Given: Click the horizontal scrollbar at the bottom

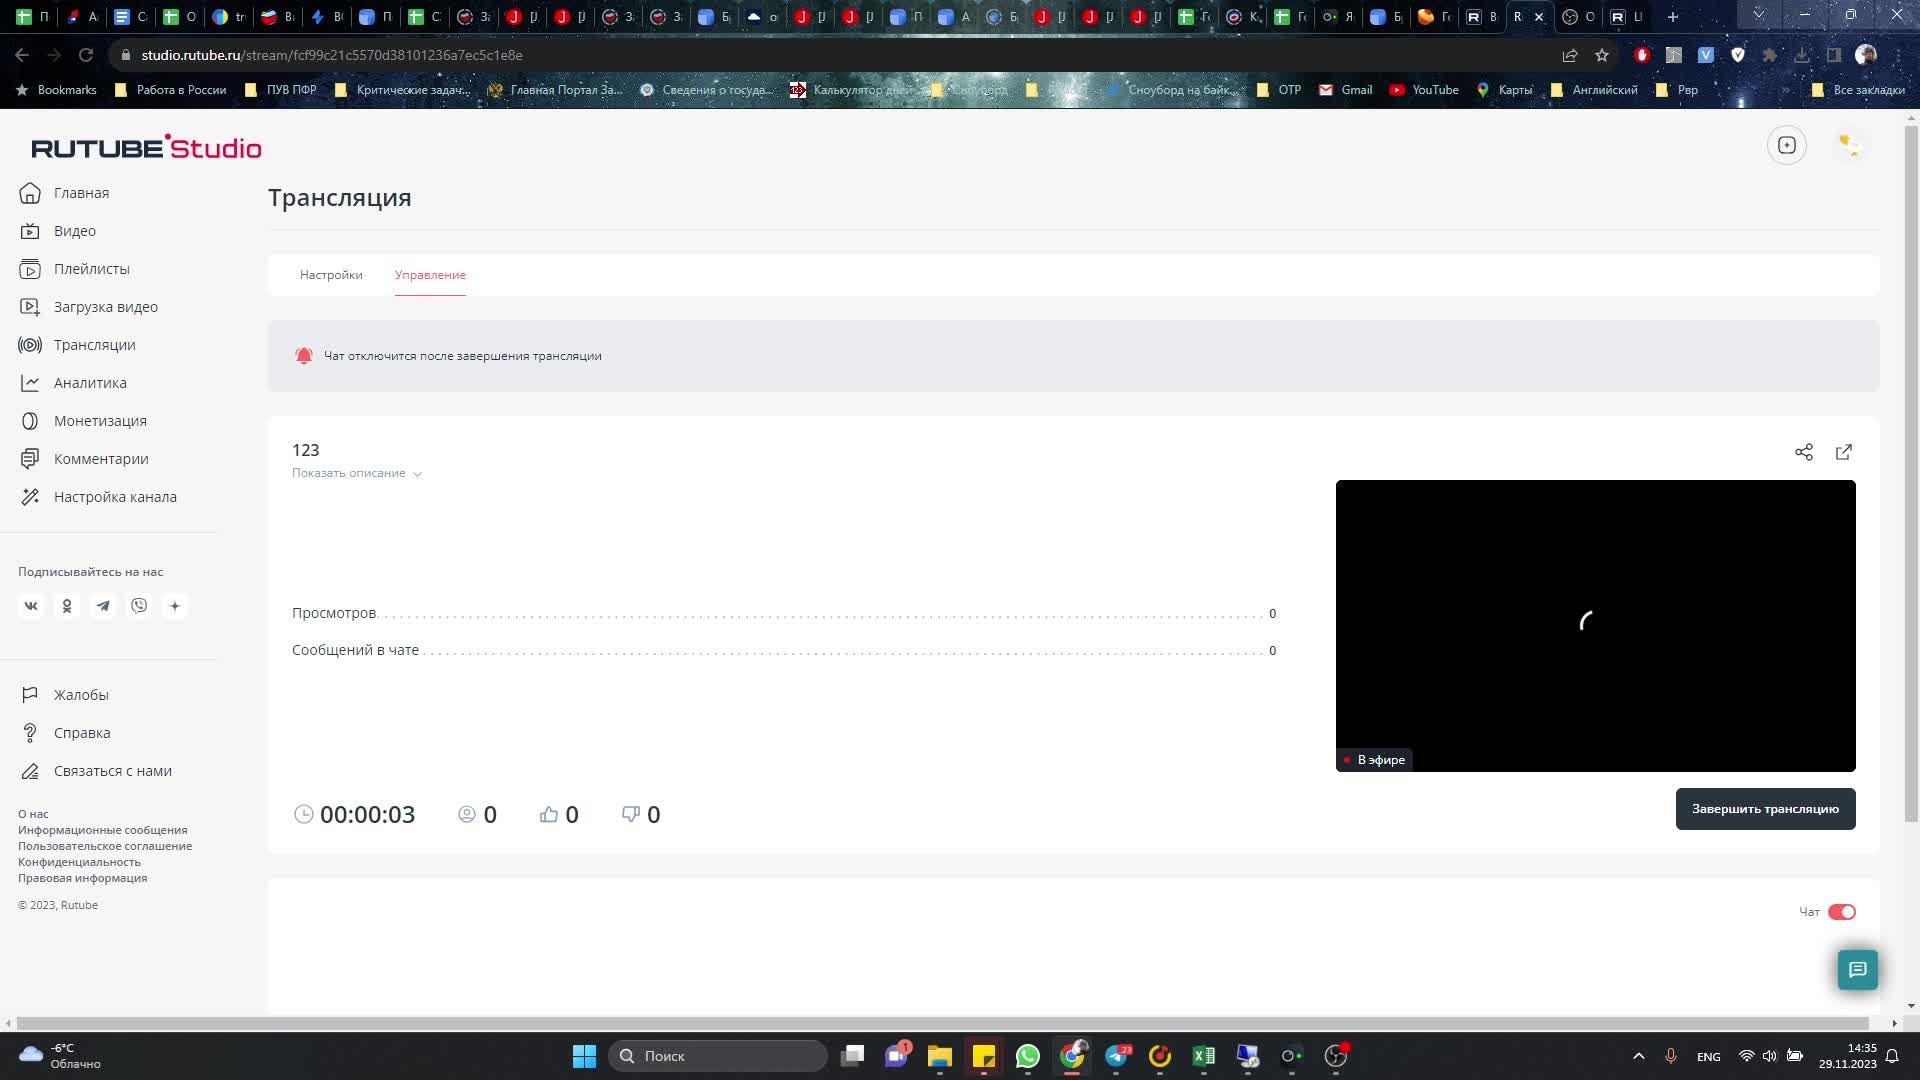Looking at the screenshot, I should tap(950, 1023).
